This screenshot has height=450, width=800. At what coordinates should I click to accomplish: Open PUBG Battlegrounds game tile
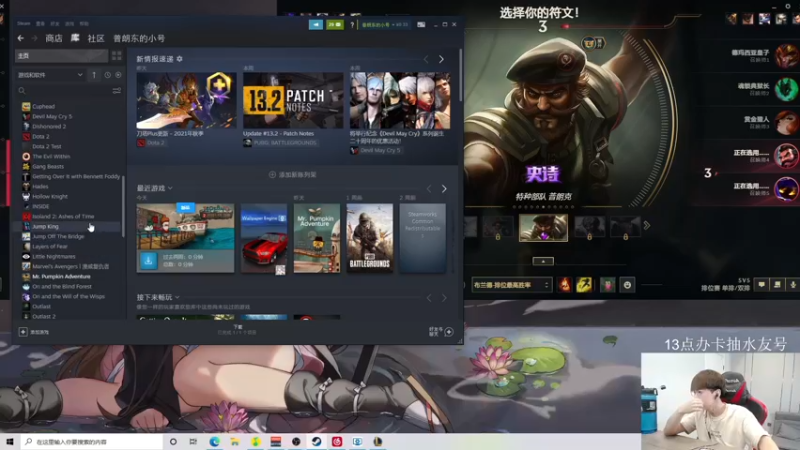pyautogui.click(x=370, y=238)
